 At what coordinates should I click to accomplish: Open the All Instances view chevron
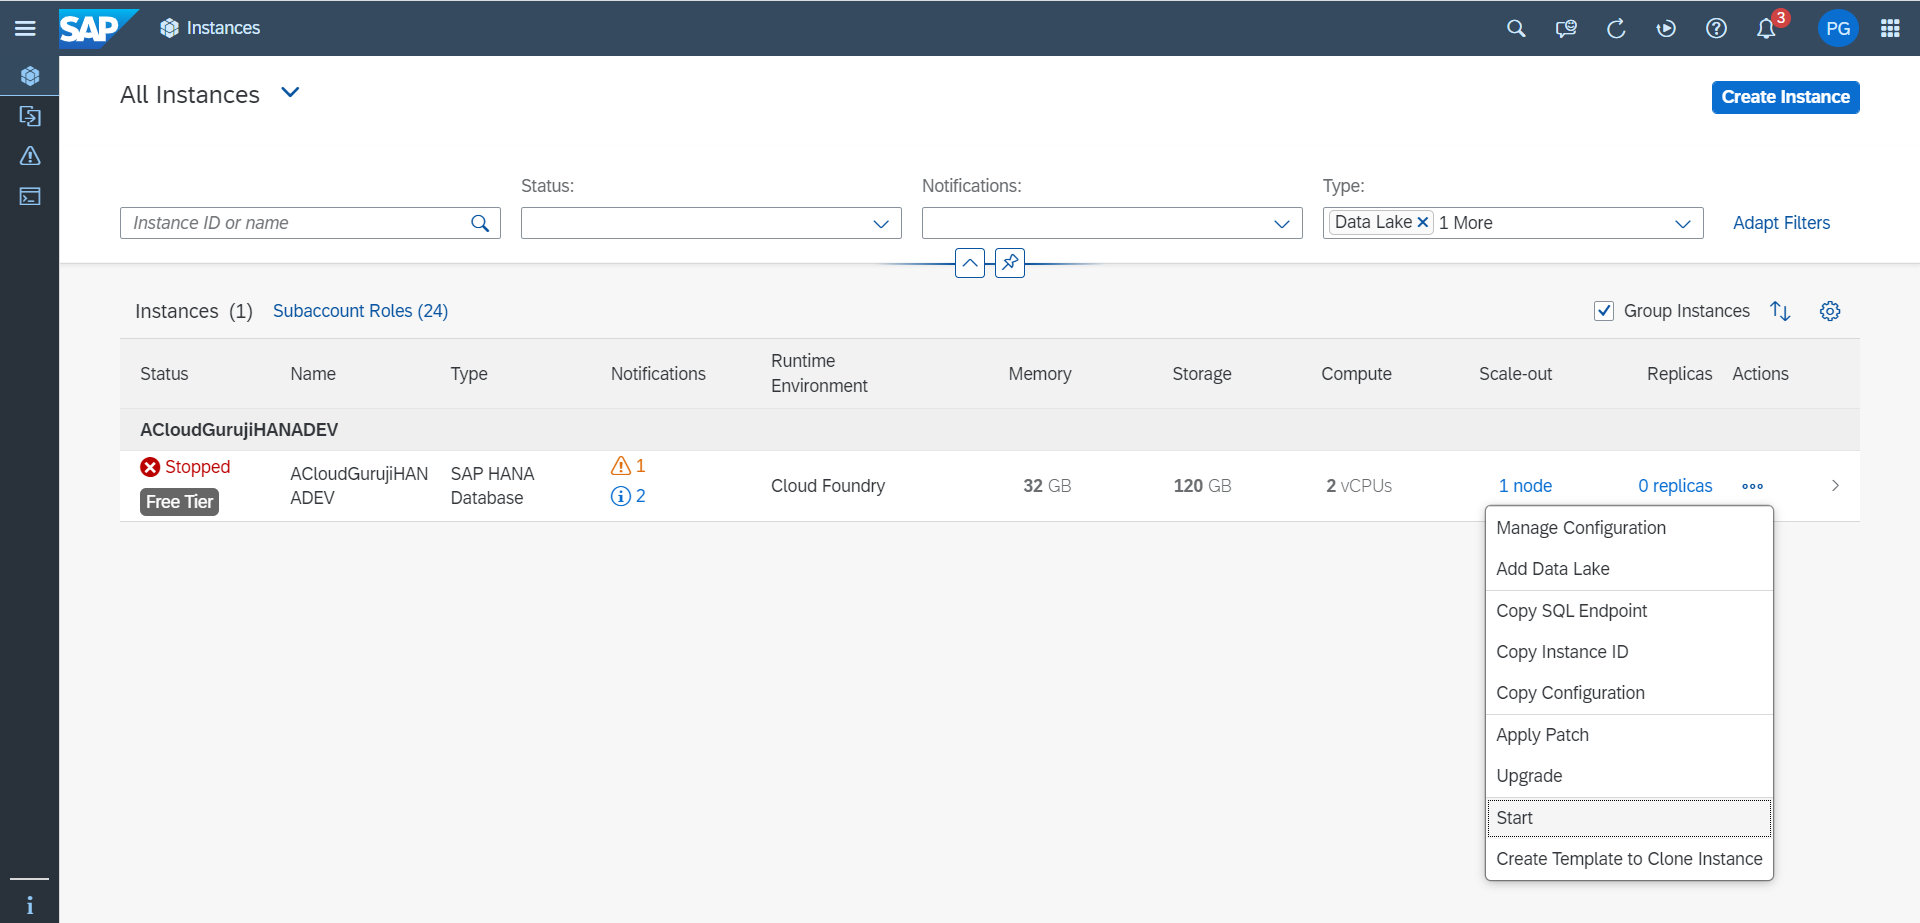tap(290, 93)
